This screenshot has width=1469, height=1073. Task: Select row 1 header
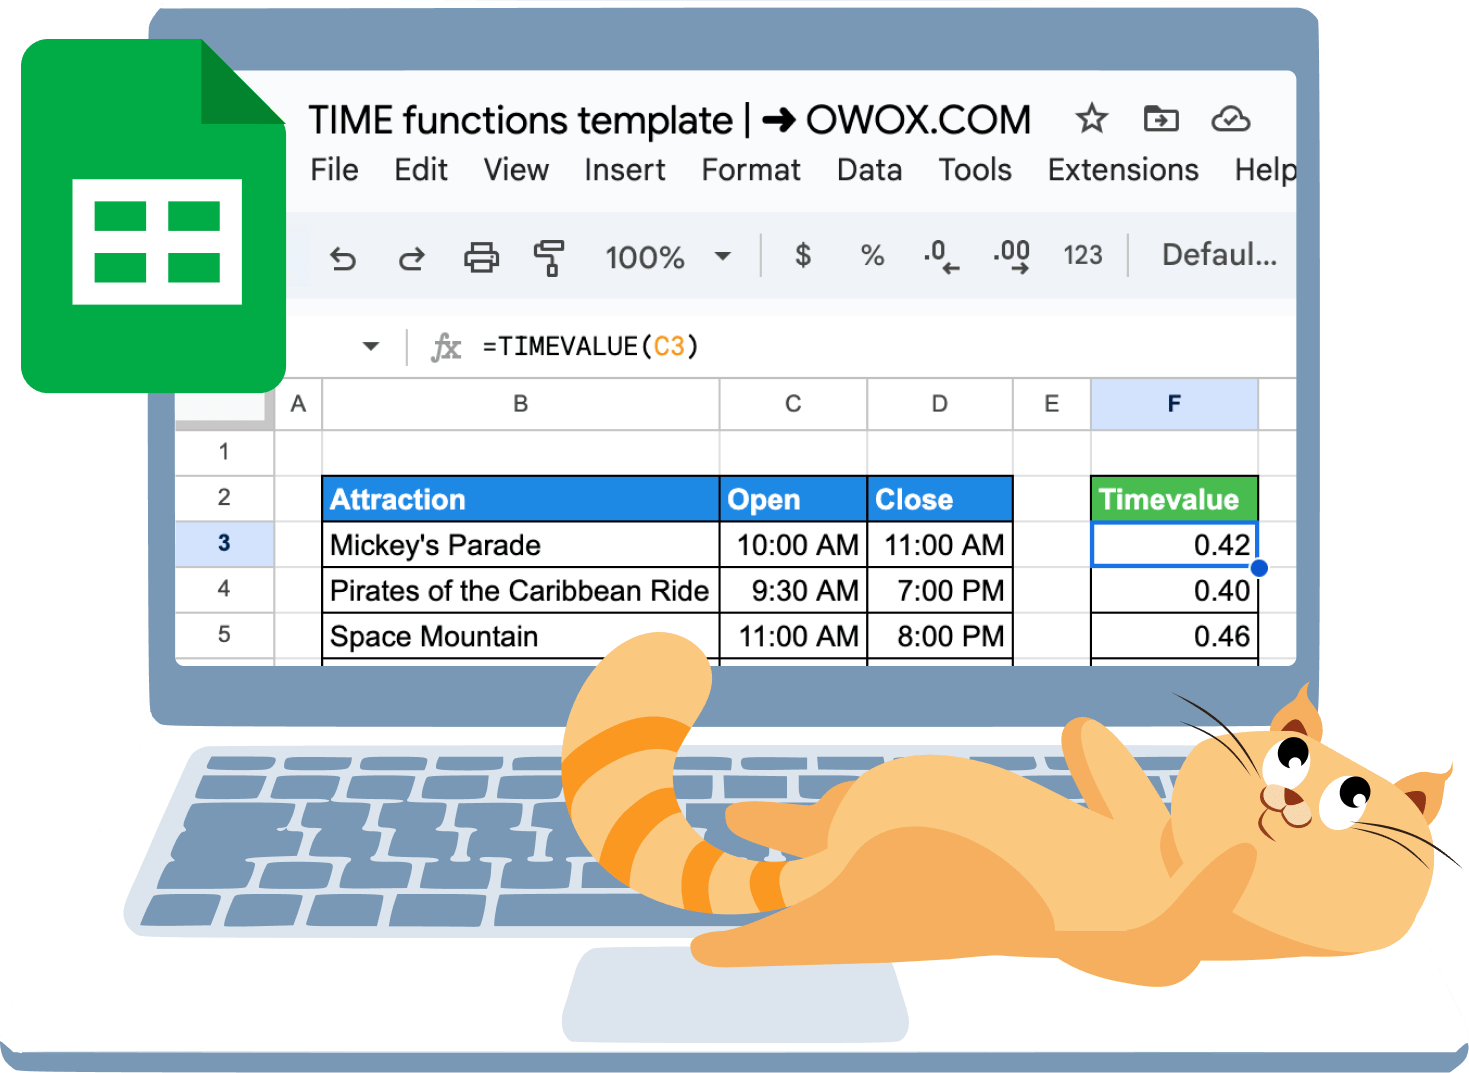pos(224,452)
